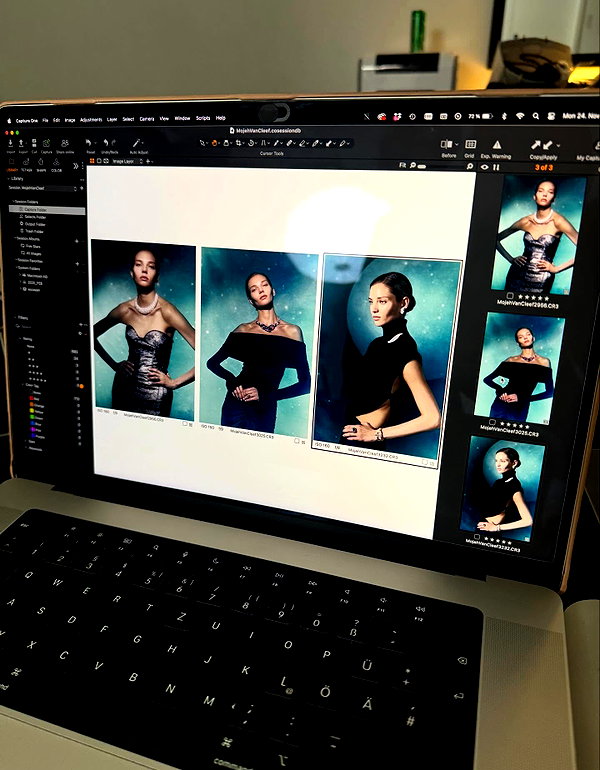Click the Reset adjustments icon

[89, 143]
